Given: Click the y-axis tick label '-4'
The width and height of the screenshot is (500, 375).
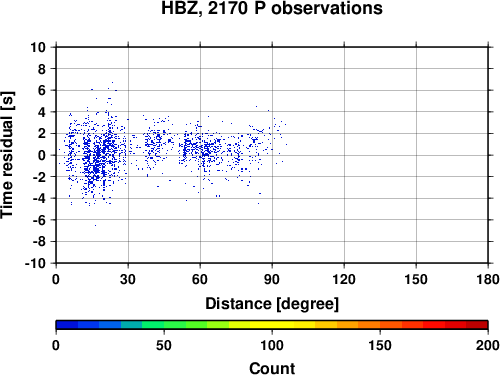Looking at the screenshot, I should 39,198.
